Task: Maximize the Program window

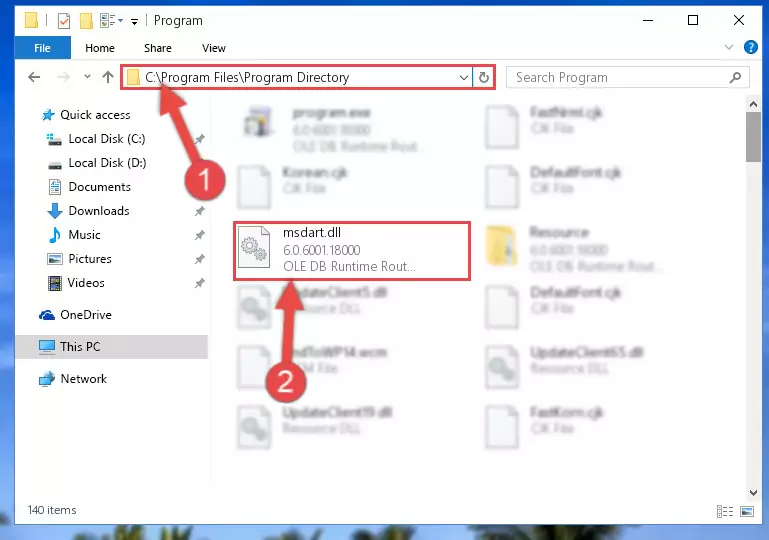Action: (692, 21)
